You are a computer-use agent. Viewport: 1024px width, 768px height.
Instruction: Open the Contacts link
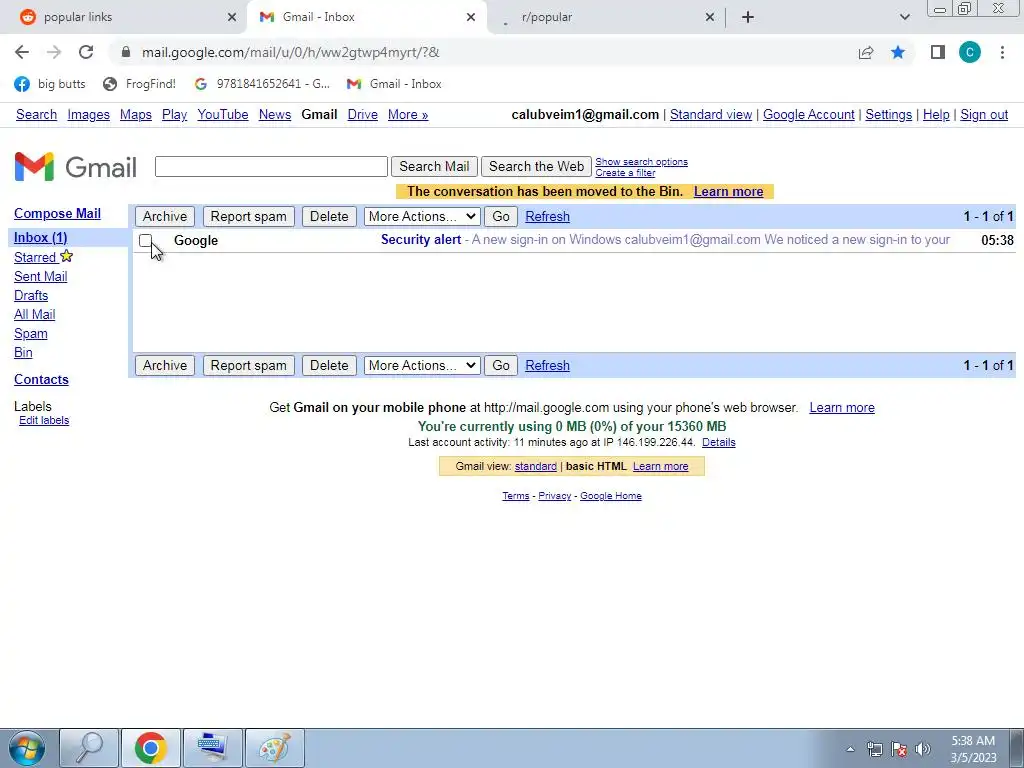41,379
